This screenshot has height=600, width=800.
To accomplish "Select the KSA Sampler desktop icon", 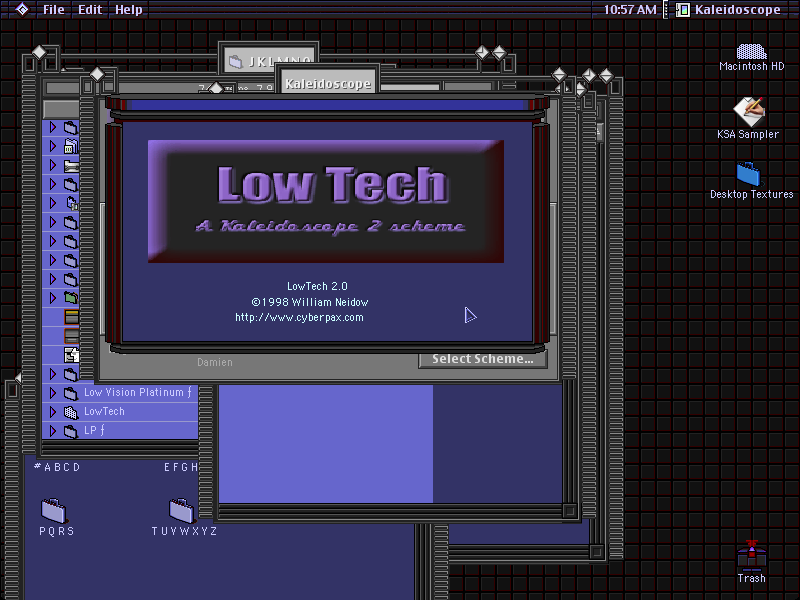I will tap(749, 111).
